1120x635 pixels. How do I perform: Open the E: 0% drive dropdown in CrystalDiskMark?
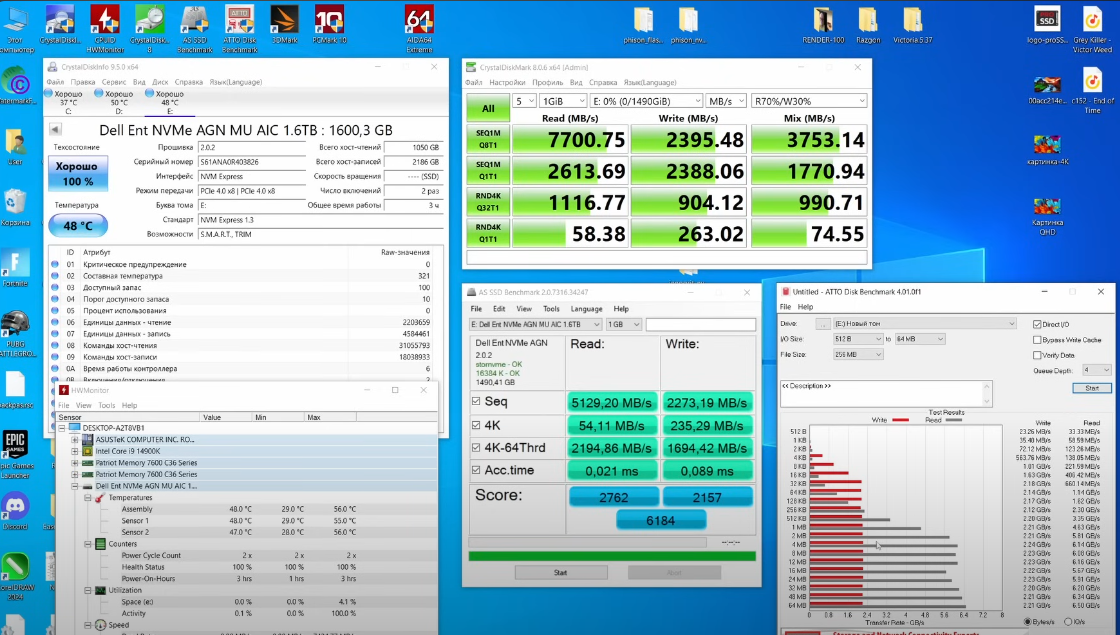(x=646, y=101)
